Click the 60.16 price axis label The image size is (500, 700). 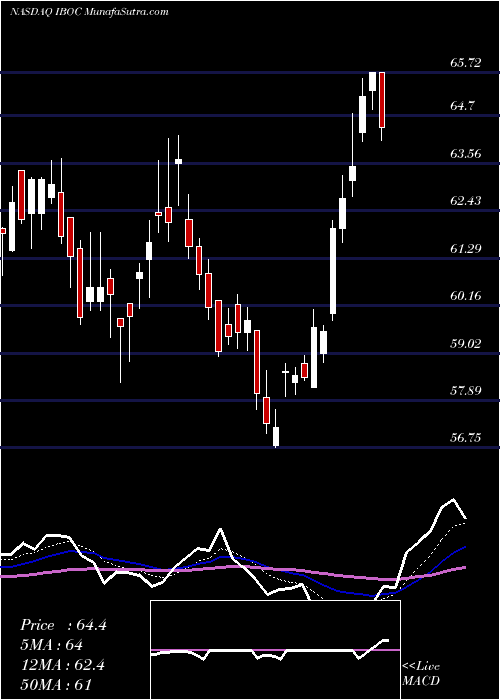click(466, 296)
